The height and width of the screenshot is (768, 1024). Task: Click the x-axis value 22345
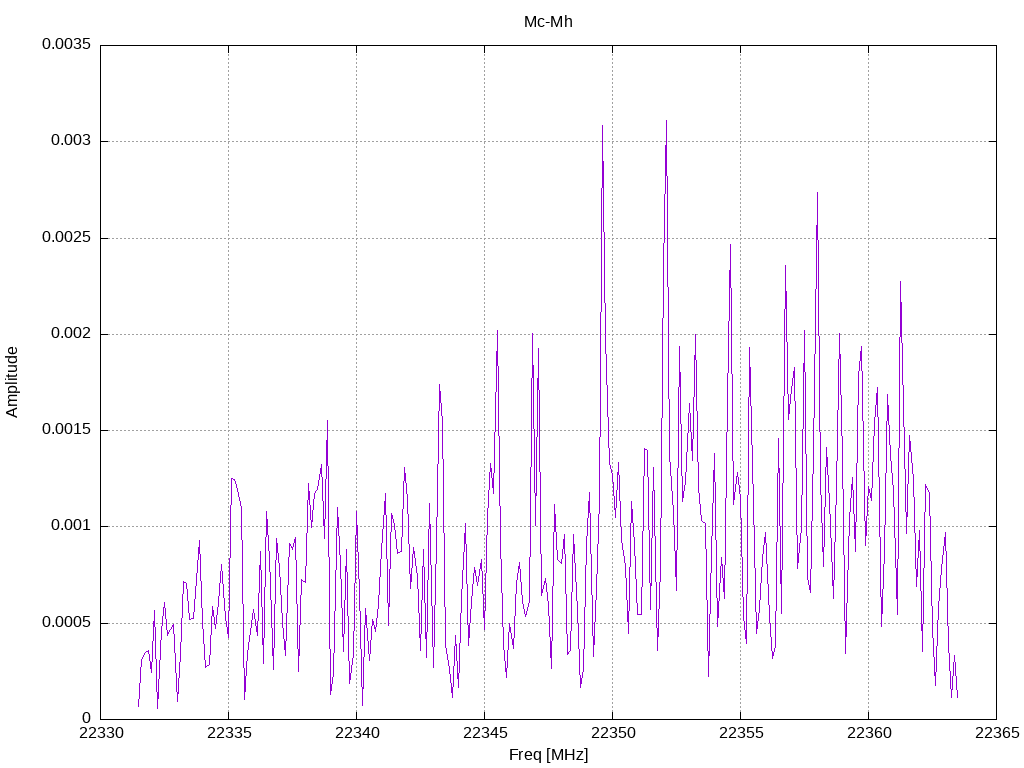coord(485,733)
